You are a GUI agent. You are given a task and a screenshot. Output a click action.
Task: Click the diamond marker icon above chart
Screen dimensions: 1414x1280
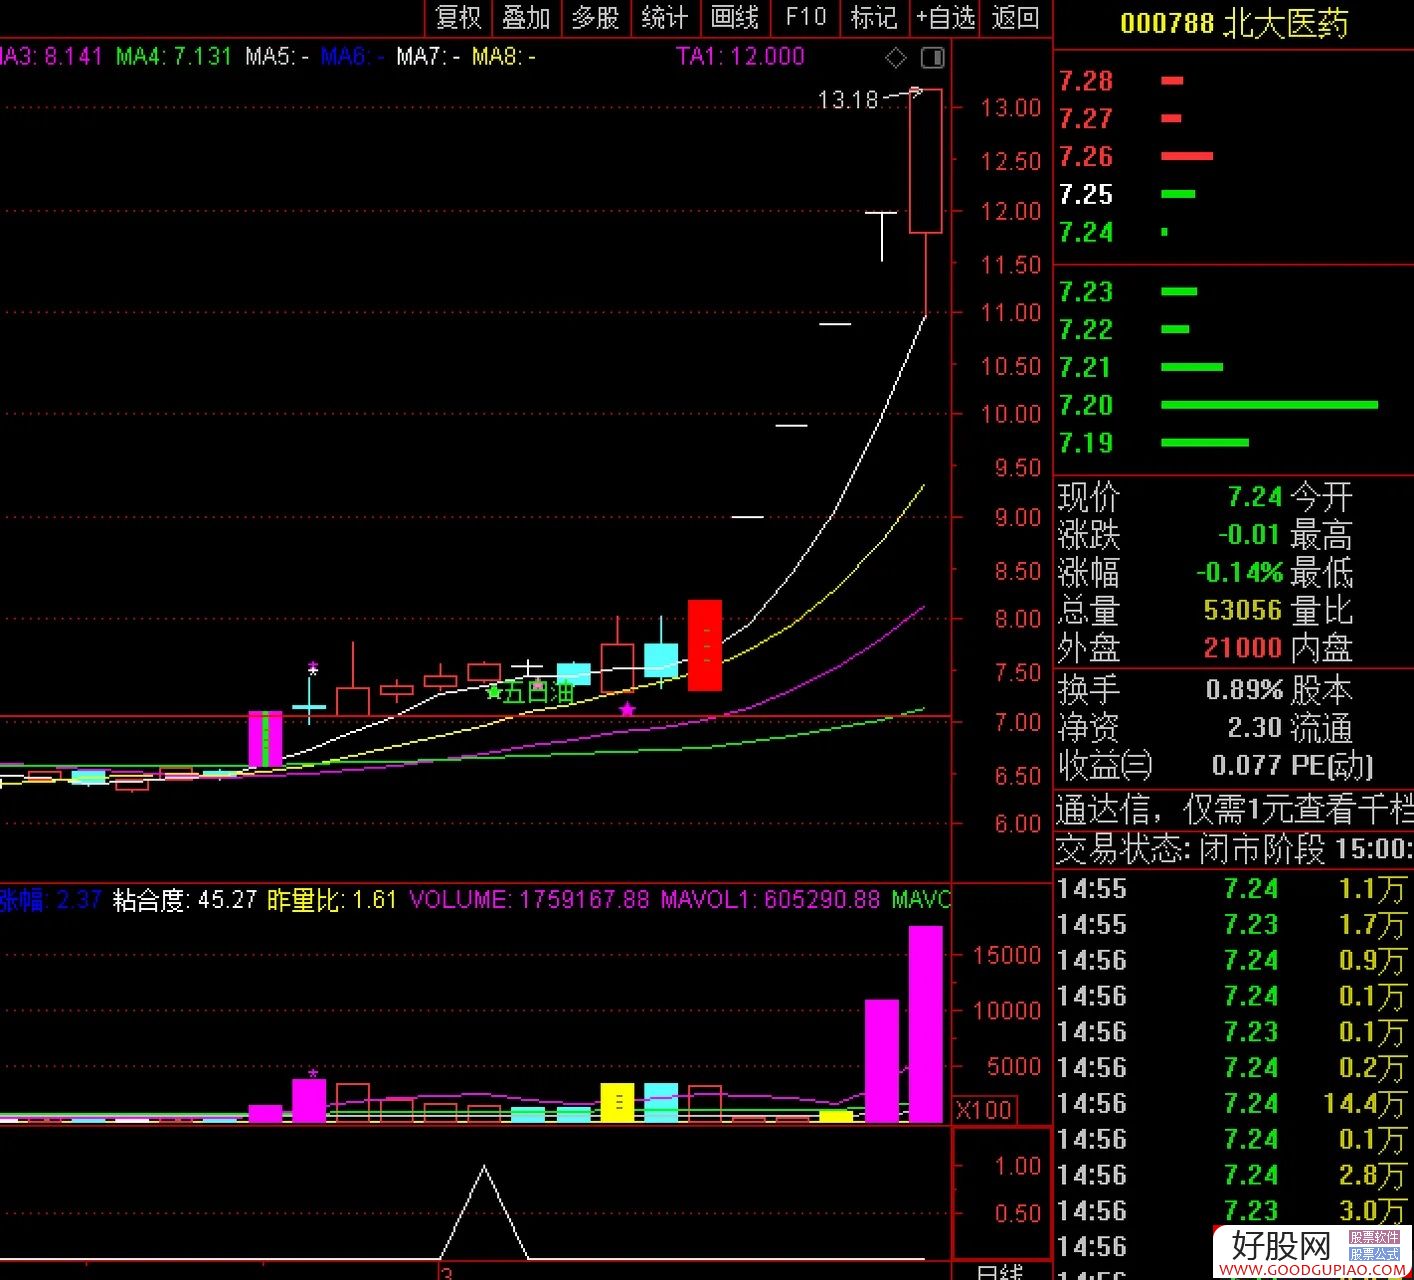(x=896, y=58)
